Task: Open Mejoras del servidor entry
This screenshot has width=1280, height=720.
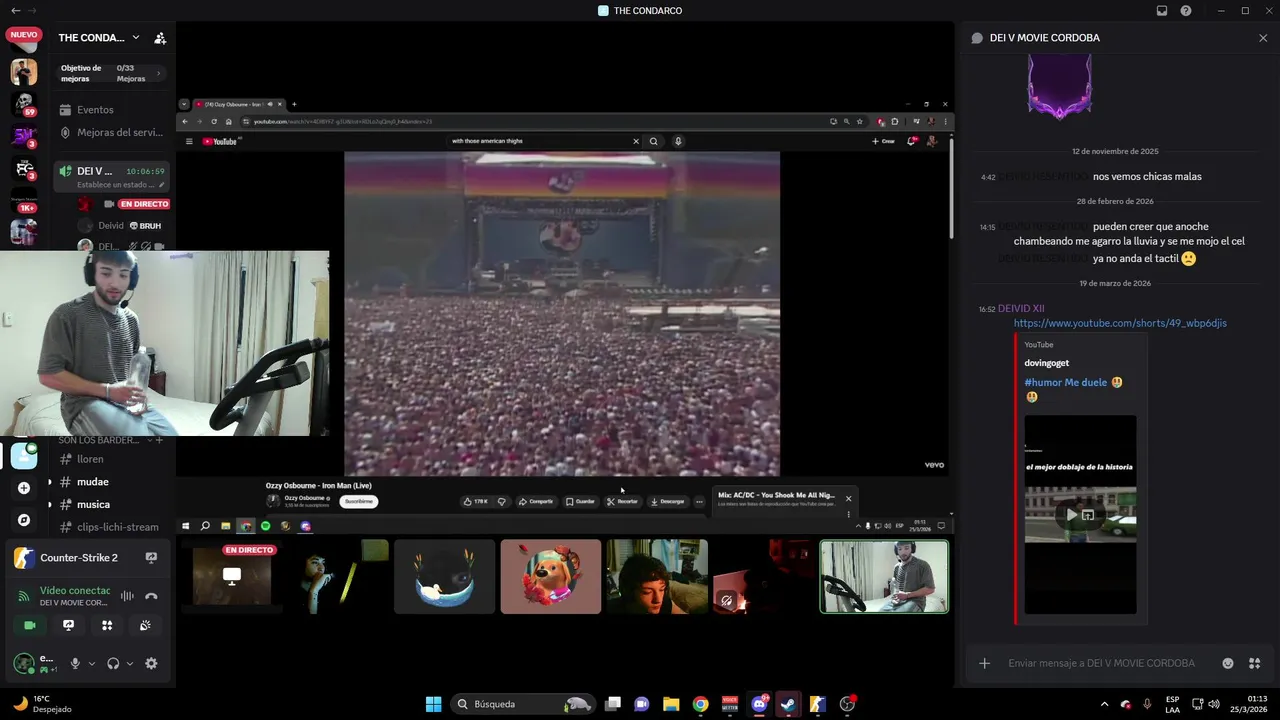Action: pyautogui.click(x=111, y=132)
